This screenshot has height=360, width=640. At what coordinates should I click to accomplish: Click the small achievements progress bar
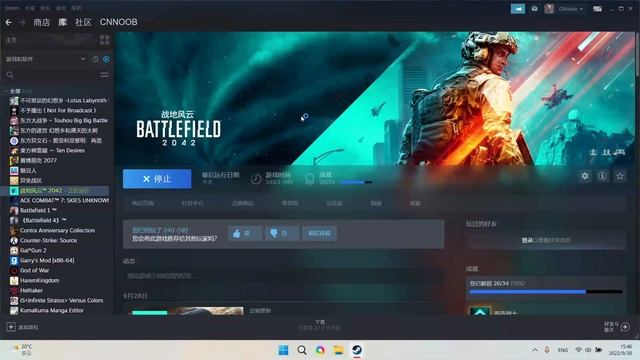point(356,182)
